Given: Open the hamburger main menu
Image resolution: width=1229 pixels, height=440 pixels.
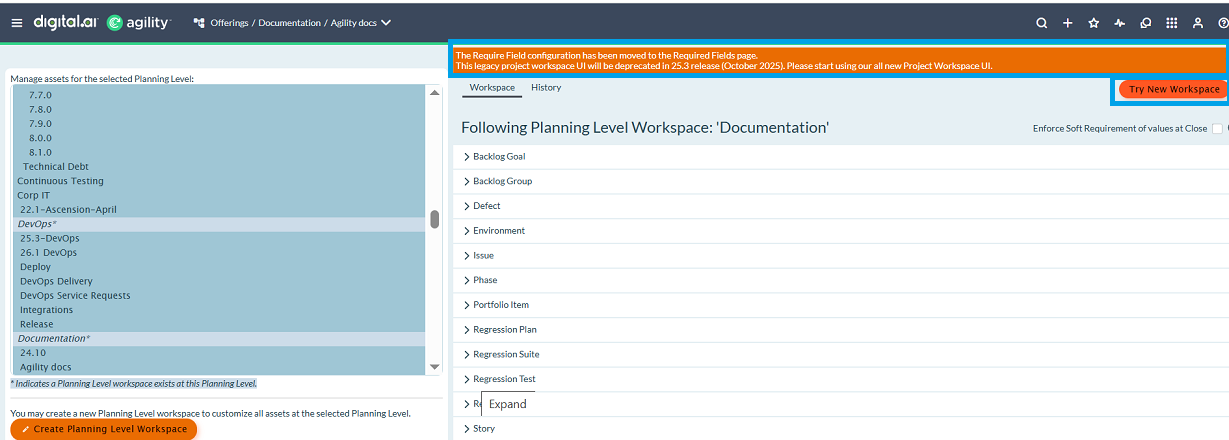Looking at the screenshot, I should click(x=17, y=22).
